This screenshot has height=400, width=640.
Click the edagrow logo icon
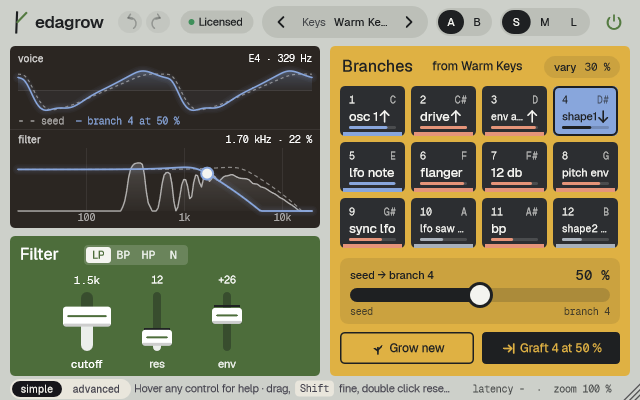[x=20, y=22]
